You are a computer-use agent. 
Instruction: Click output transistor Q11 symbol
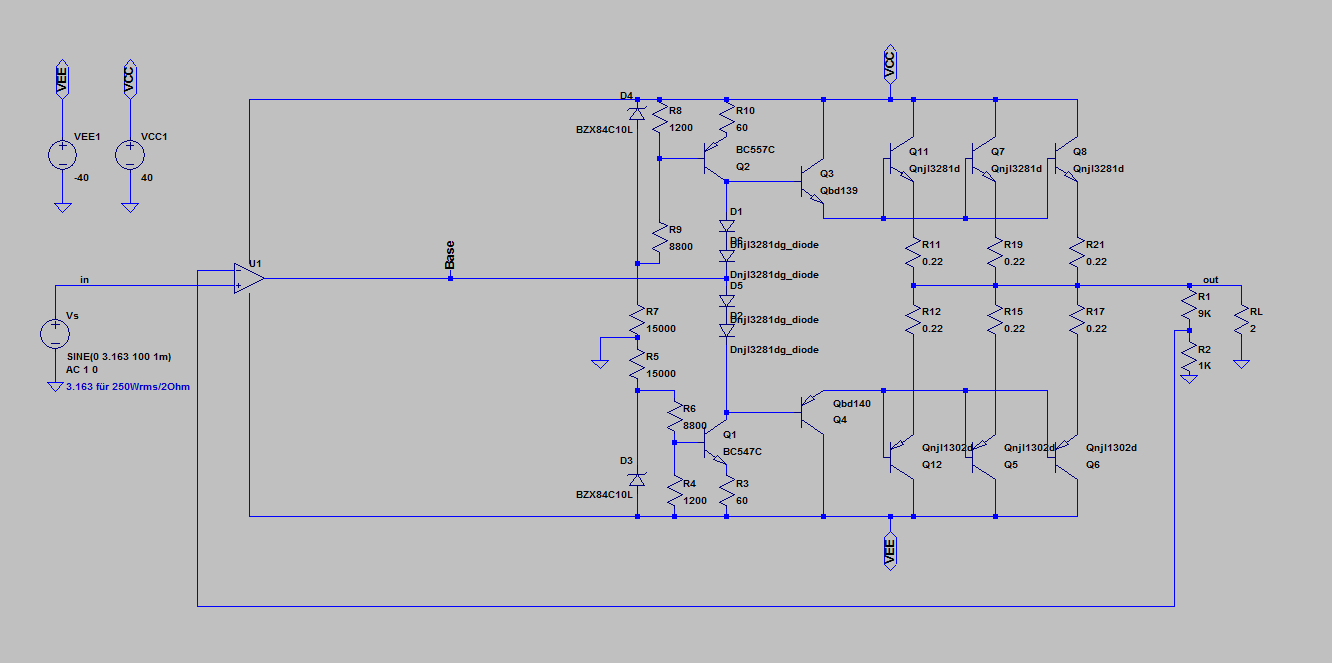point(901,158)
